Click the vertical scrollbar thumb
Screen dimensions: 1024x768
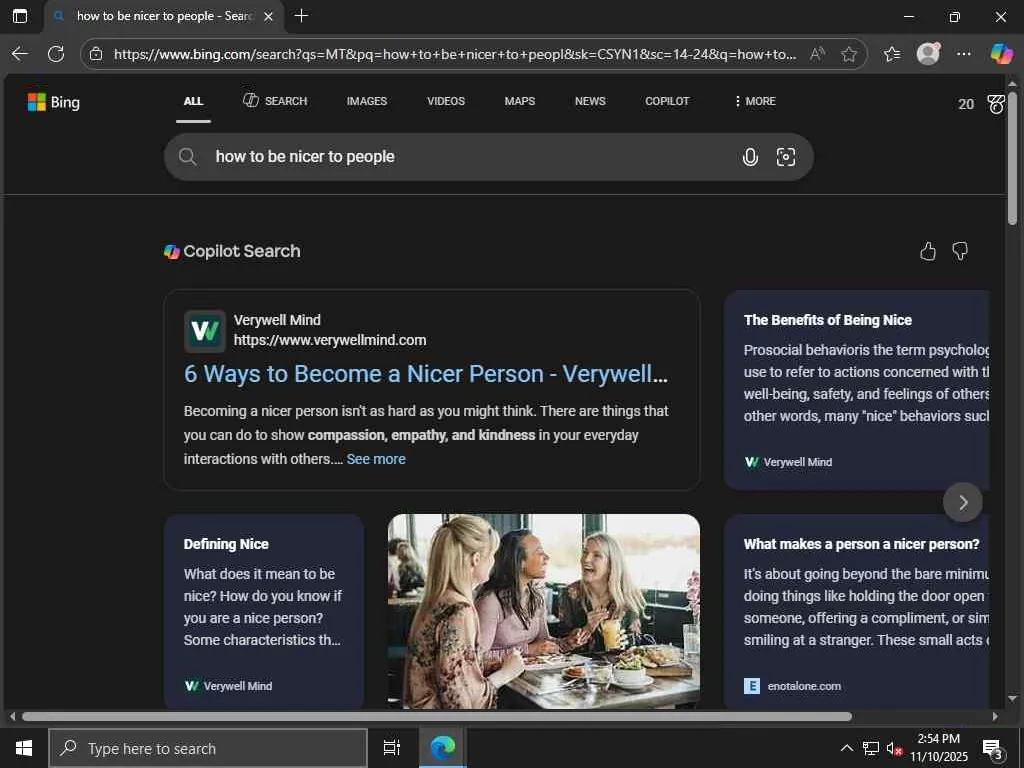pyautogui.click(x=1012, y=158)
